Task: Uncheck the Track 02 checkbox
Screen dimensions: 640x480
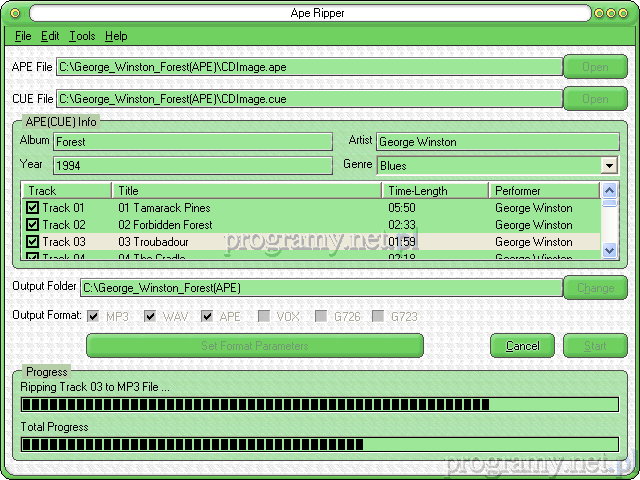Action: (32, 225)
